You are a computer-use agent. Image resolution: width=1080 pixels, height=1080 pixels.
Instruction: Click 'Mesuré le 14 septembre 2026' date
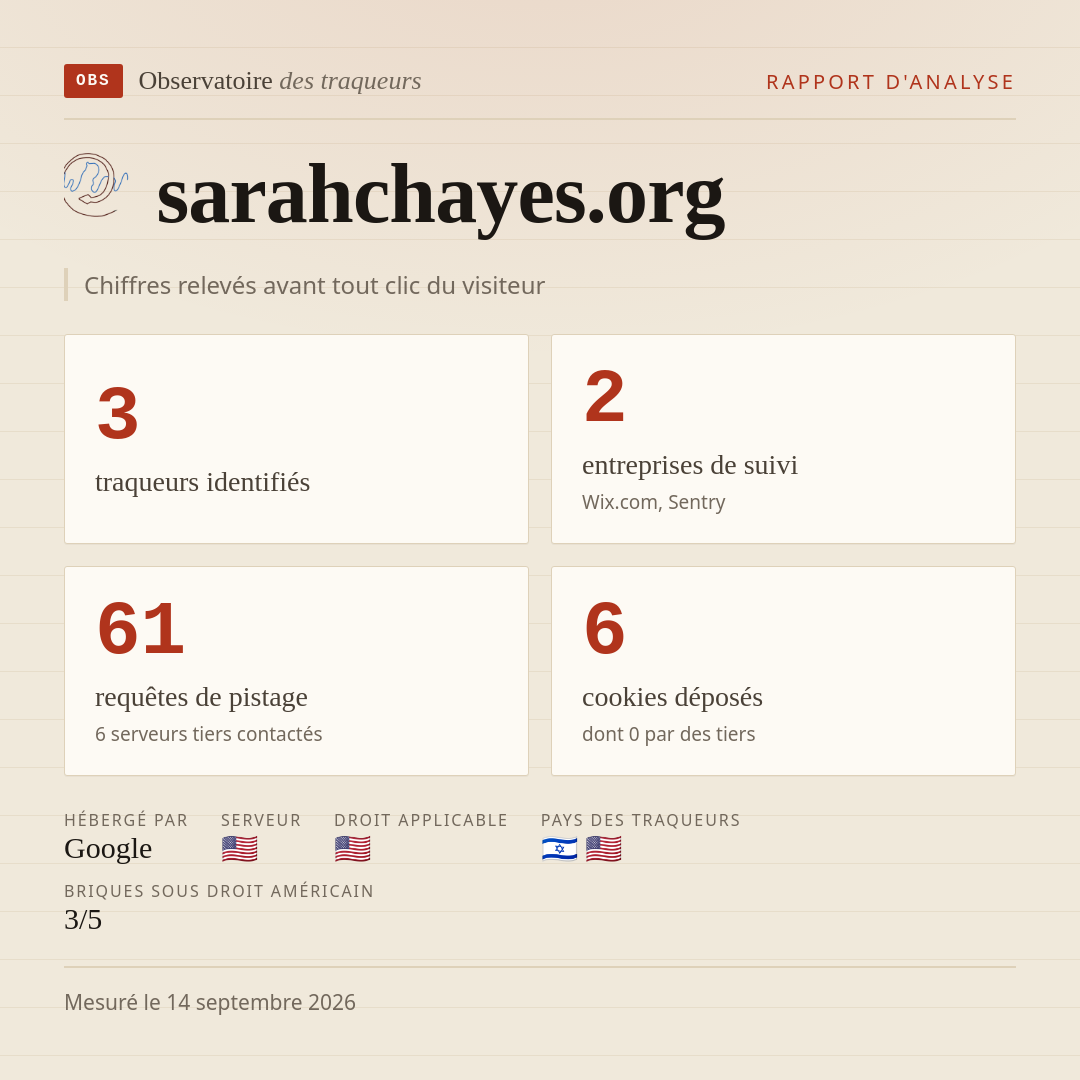(x=210, y=1002)
